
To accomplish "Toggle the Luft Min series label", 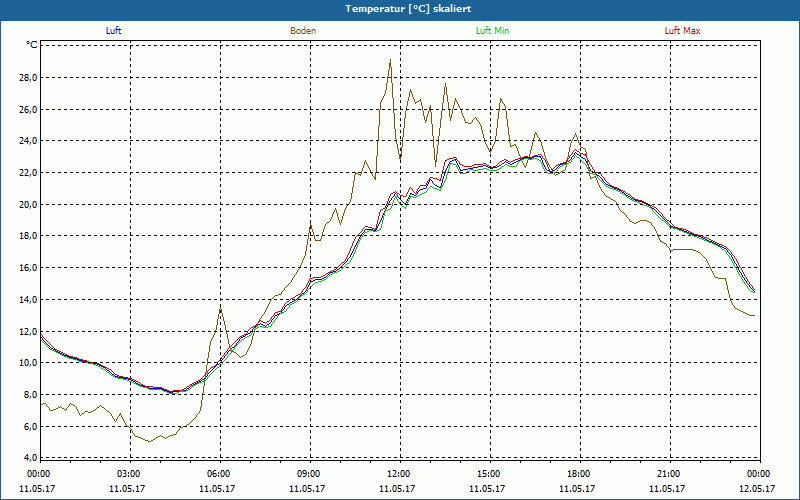I will click(x=492, y=31).
